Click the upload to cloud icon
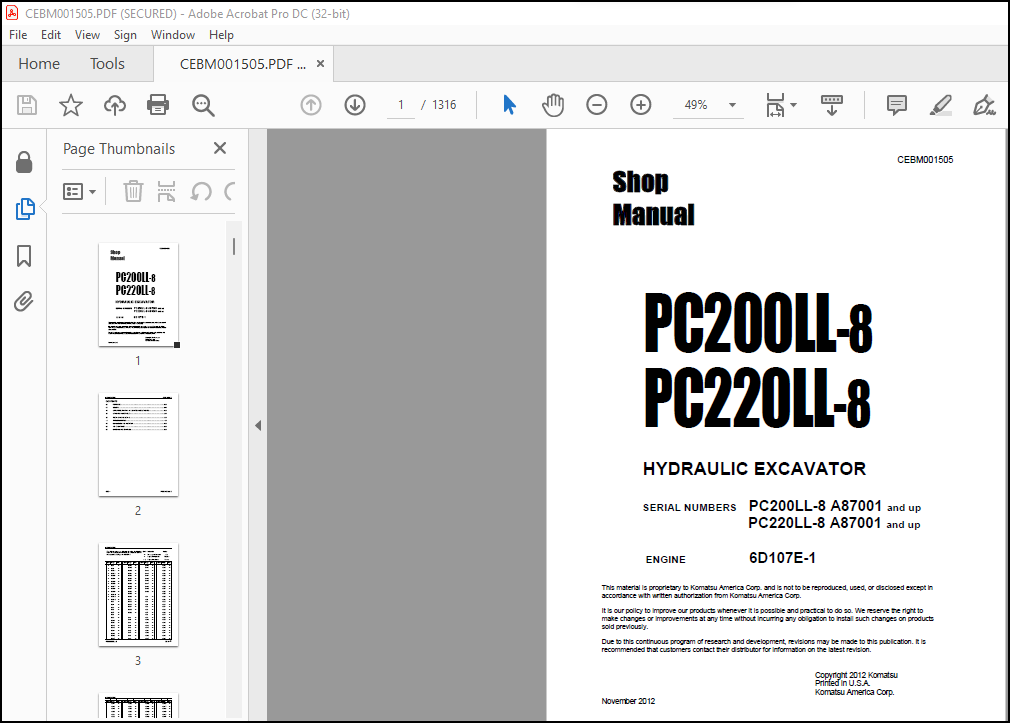The width and height of the screenshot is (1010, 723). click(115, 105)
